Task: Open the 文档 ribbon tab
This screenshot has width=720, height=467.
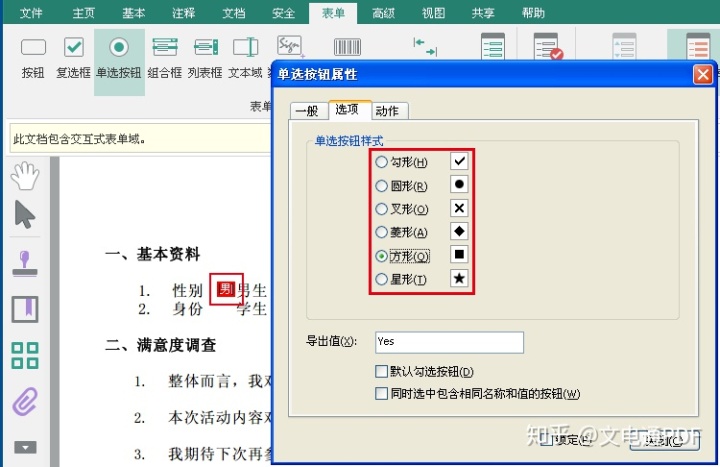Action: point(234,13)
